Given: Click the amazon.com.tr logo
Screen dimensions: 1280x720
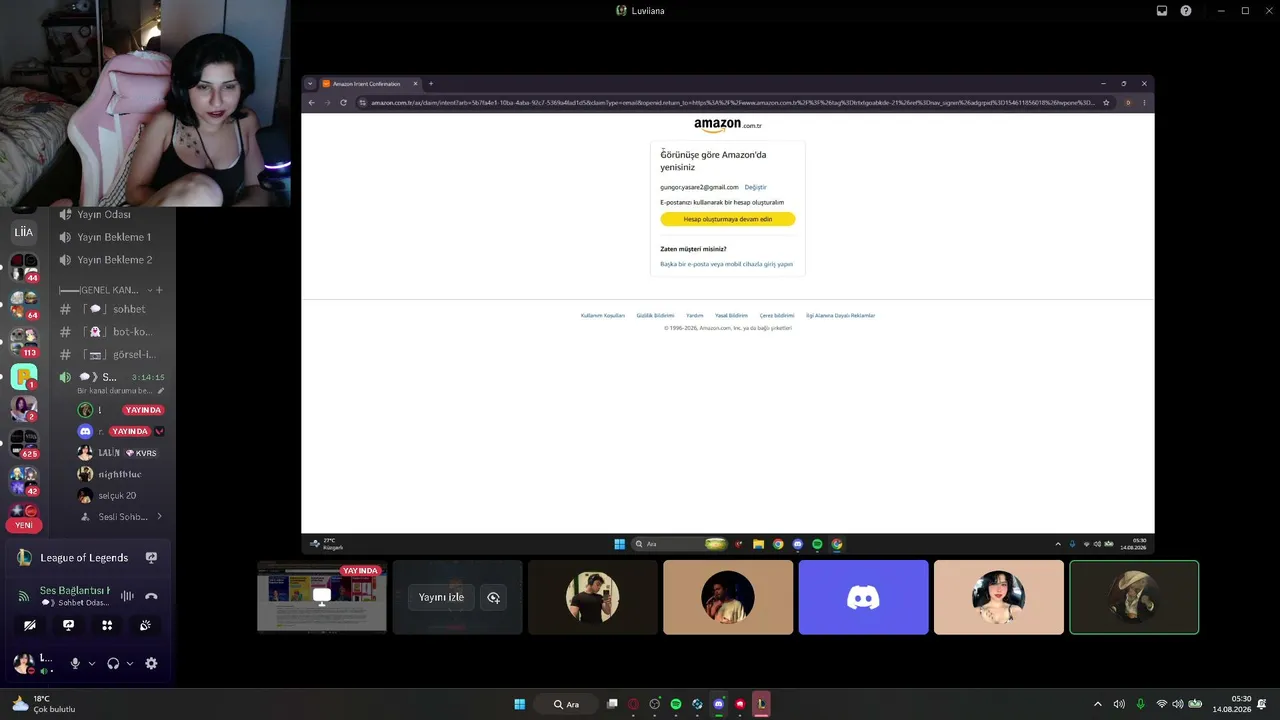Looking at the screenshot, I should 728,125.
